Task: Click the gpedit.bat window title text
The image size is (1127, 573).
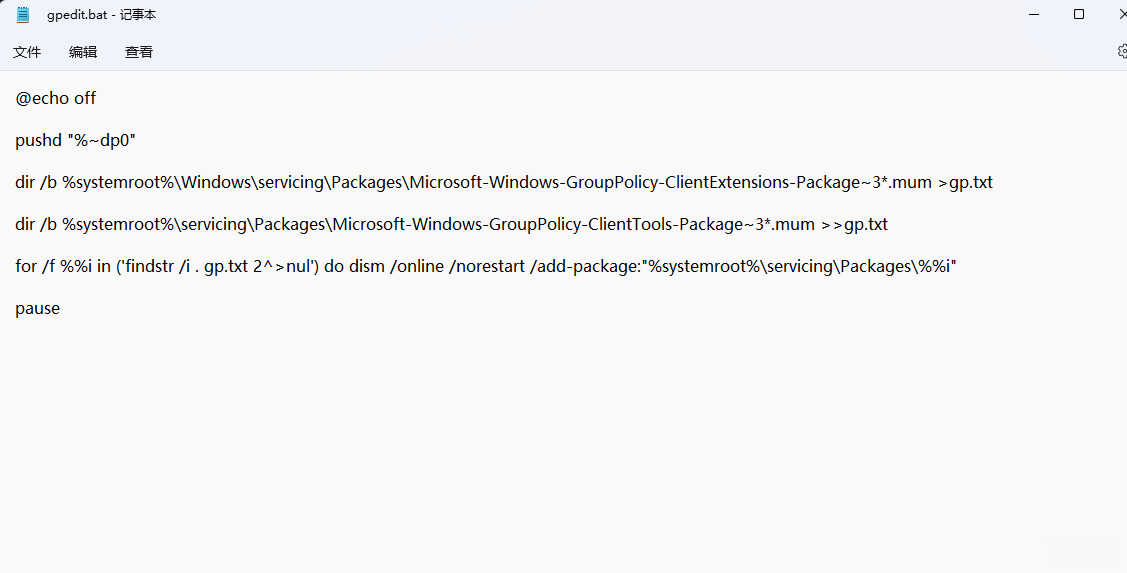Action: (x=101, y=15)
